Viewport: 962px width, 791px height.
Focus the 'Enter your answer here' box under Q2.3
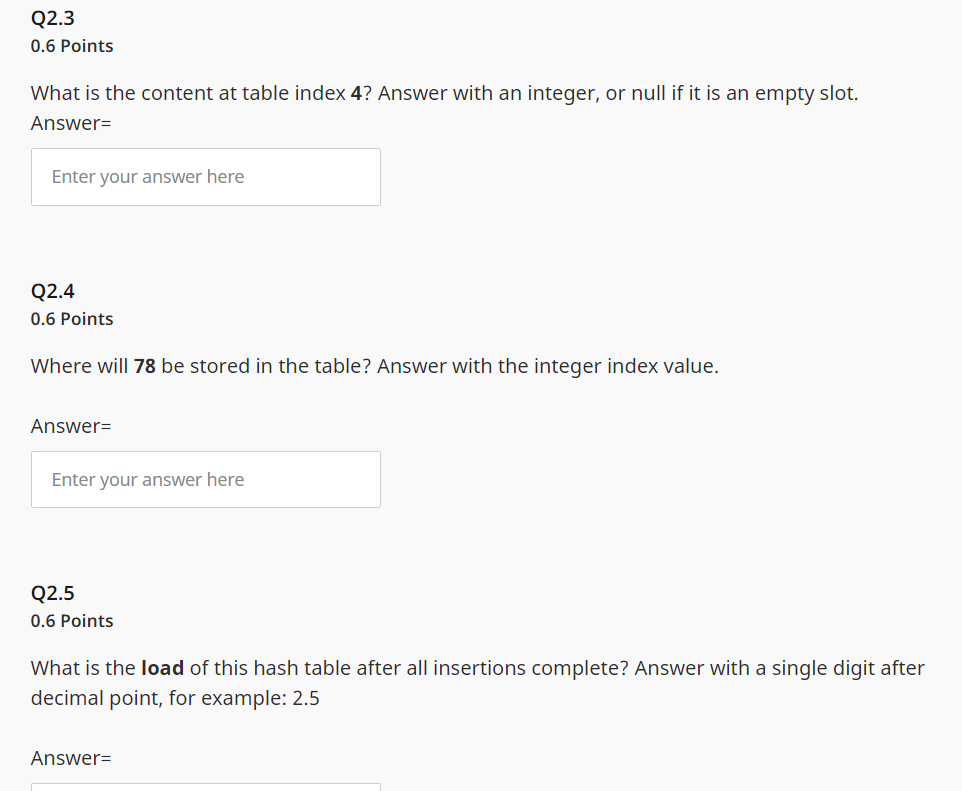205,176
